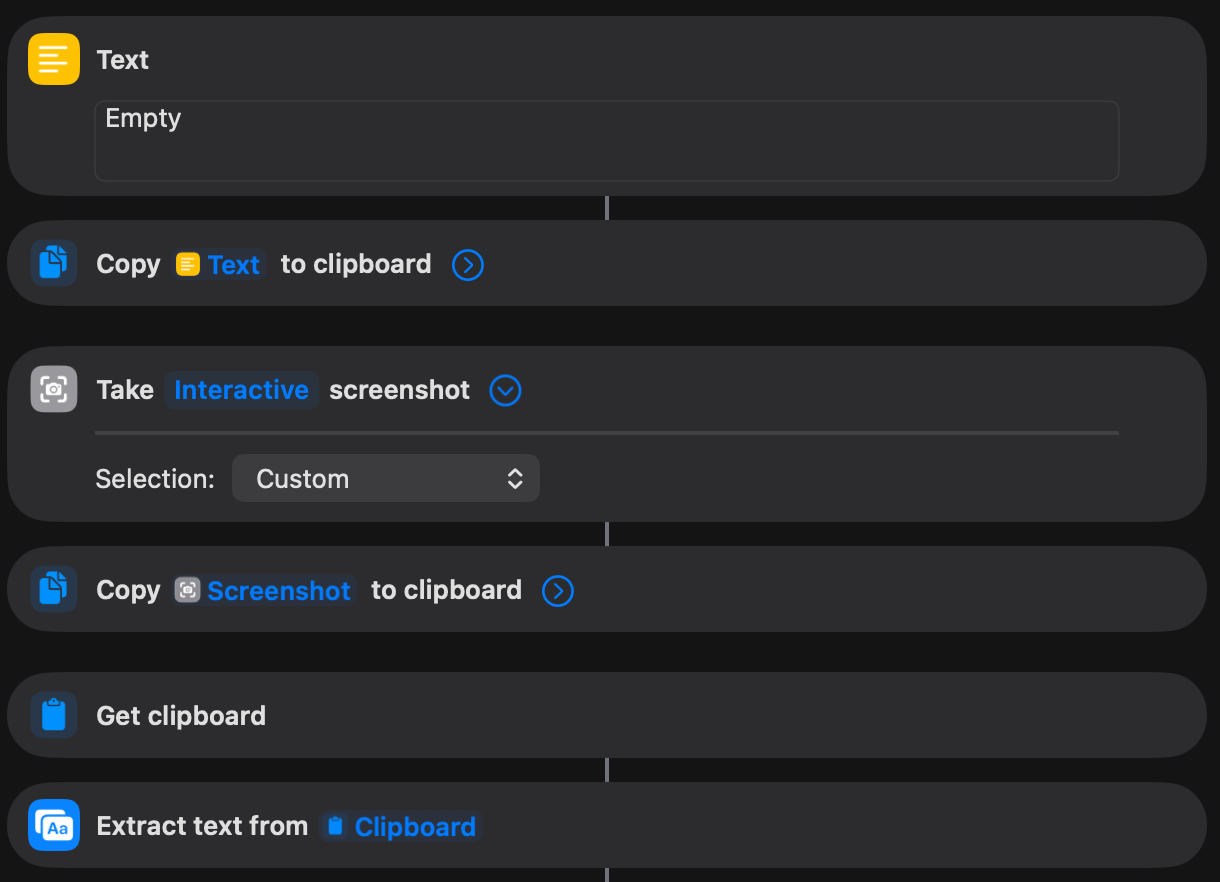Click the first Copy to clipboard icon
The image size is (1220, 882).
[x=53, y=264]
